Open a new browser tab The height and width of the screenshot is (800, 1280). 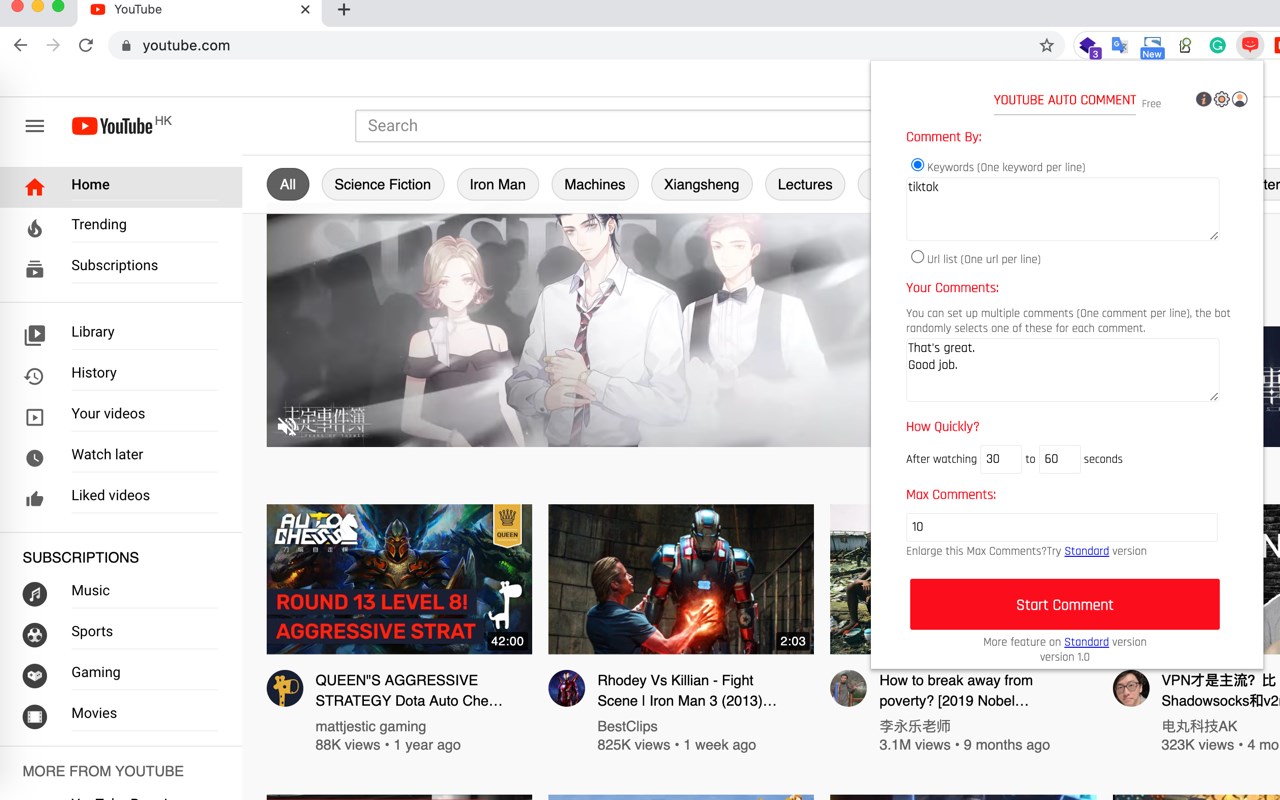click(344, 10)
